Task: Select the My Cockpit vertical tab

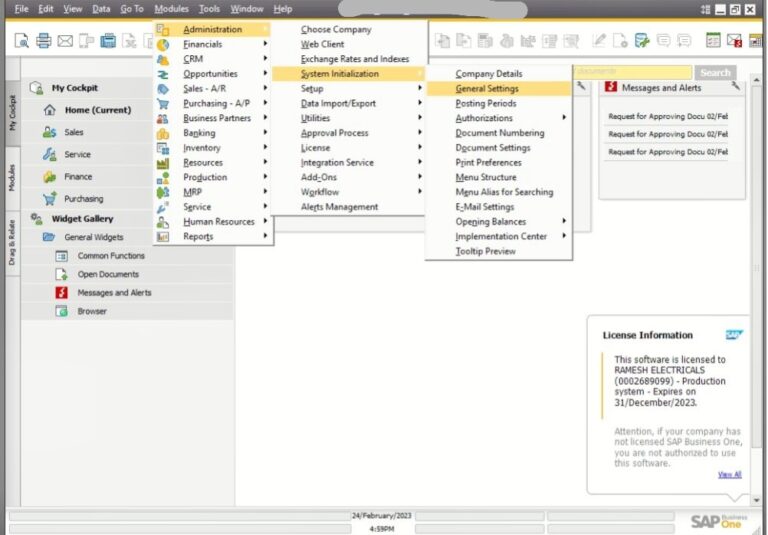Action: (12, 113)
